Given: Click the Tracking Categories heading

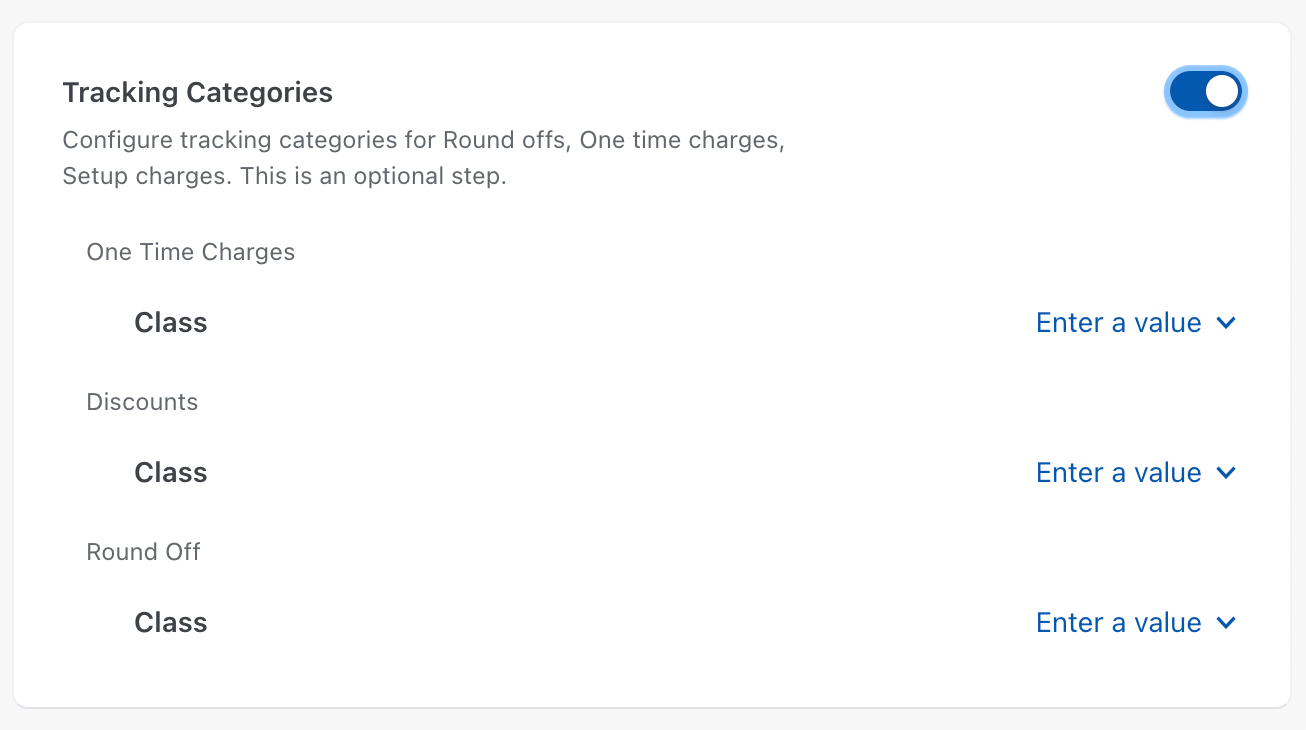Looking at the screenshot, I should point(197,93).
